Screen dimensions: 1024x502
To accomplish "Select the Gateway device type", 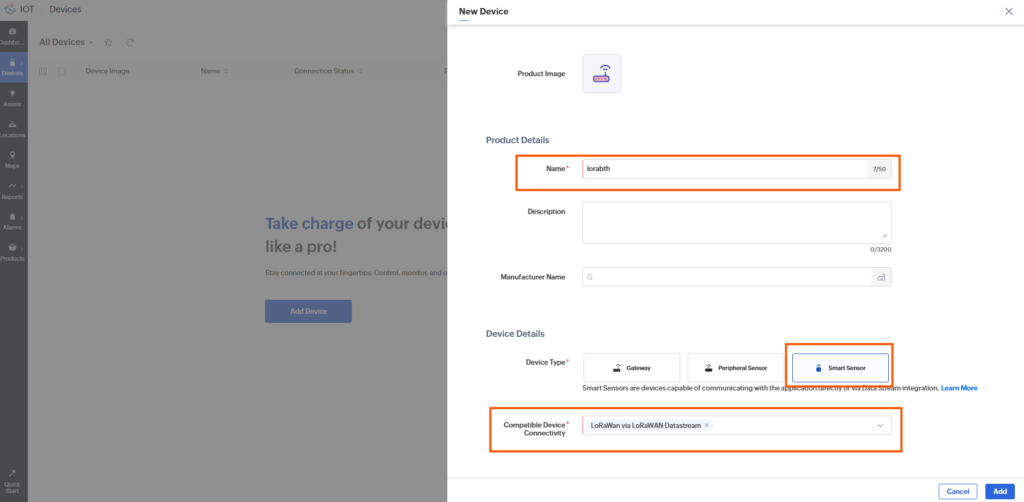I will (x=632, y=368).
